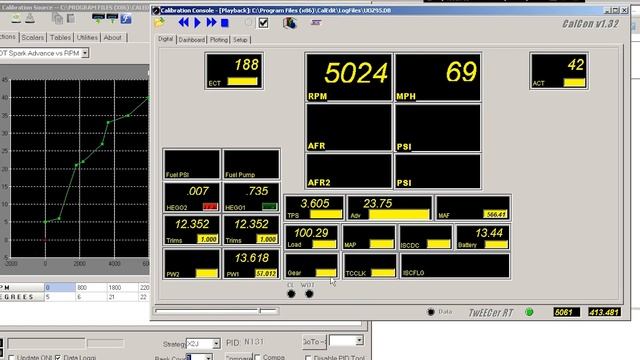Click the AFR2 gauge panel
640x360 pixels.
(x=349, y=171)
